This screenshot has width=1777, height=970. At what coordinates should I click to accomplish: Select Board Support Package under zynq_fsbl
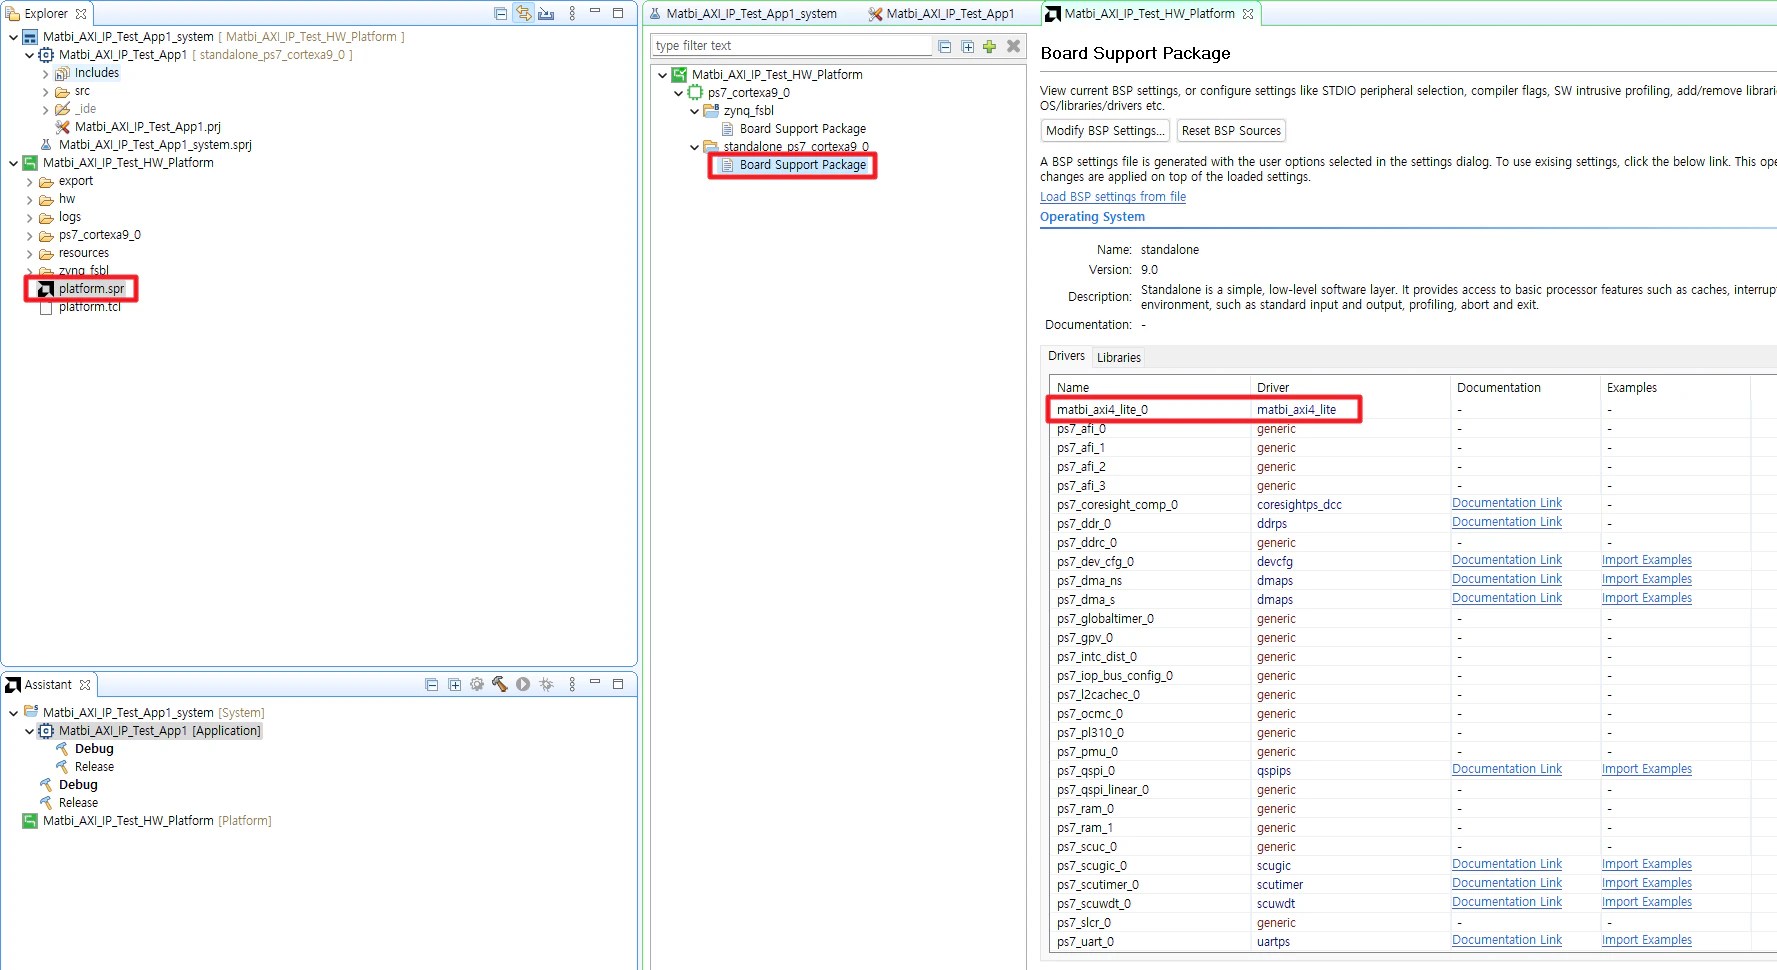coord(802,129)
